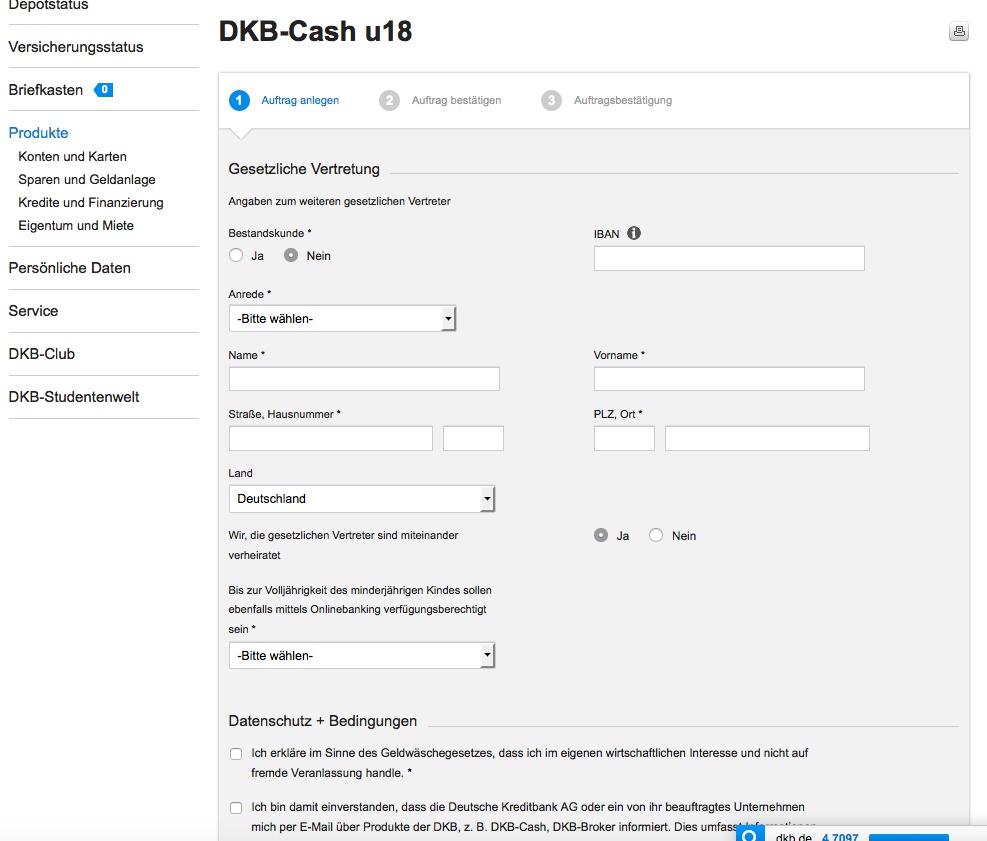
Task: Select Nein for Bestandskunde
Action: point(291,255)
